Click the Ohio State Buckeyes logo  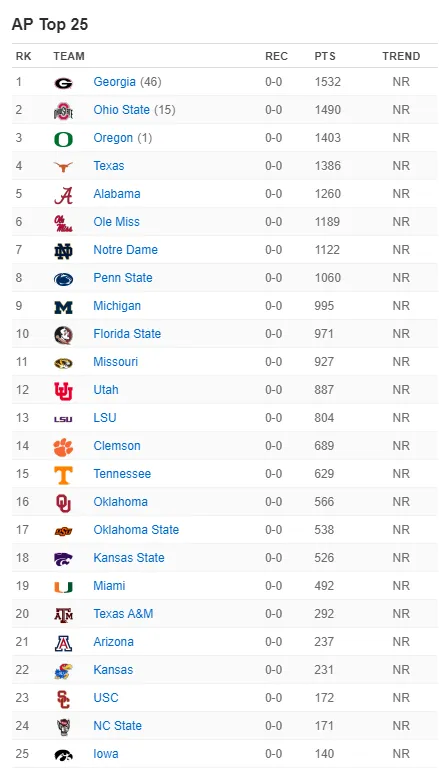pyautogui.click(x=63, y=111)
